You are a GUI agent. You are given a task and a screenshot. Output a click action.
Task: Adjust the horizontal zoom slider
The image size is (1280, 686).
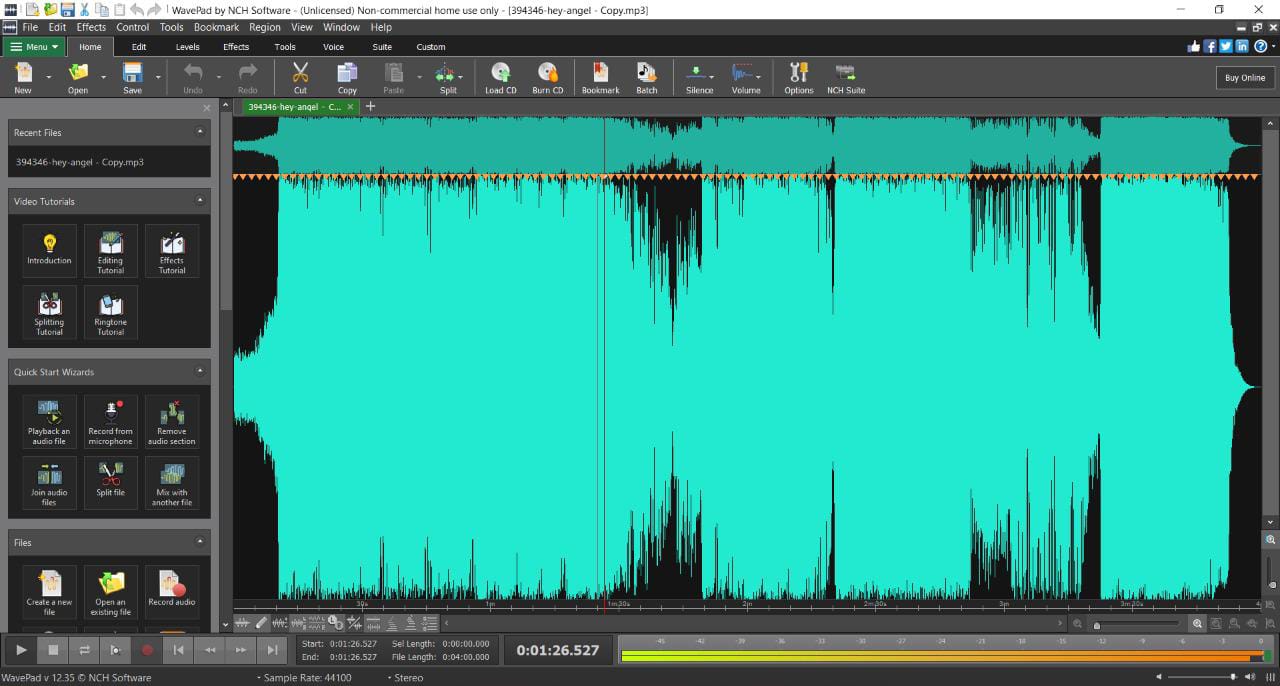(1097, 625)
